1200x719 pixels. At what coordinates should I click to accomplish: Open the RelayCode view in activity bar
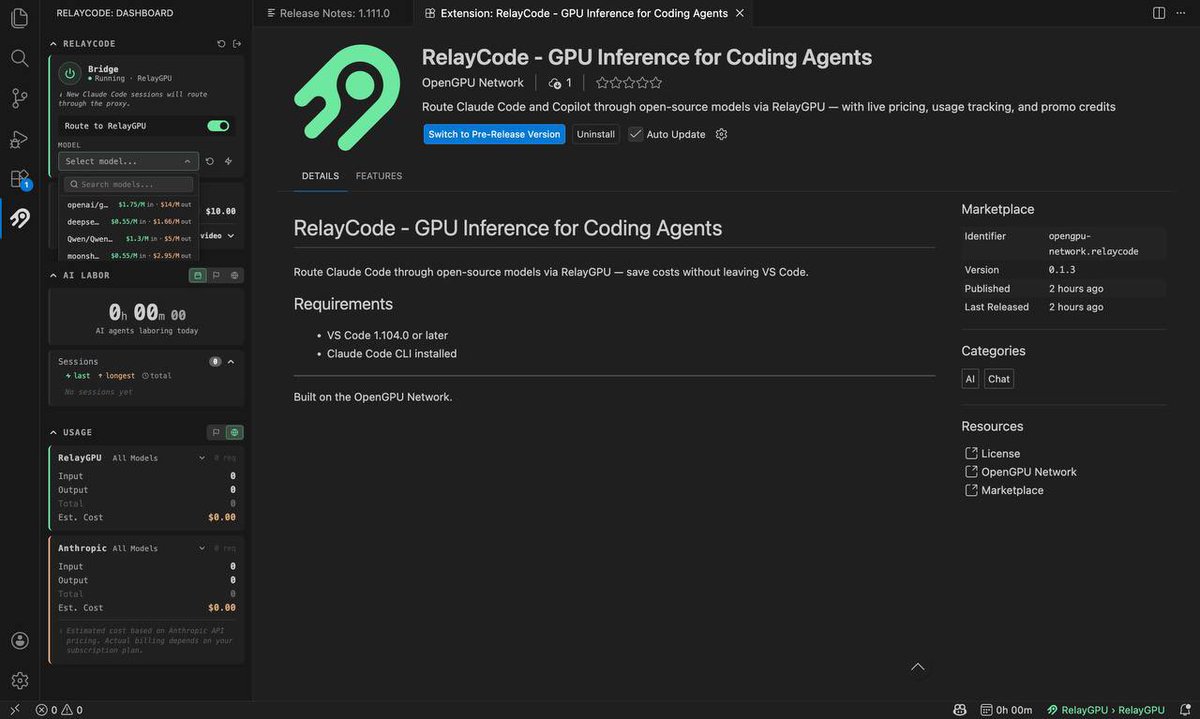point(19,218)
